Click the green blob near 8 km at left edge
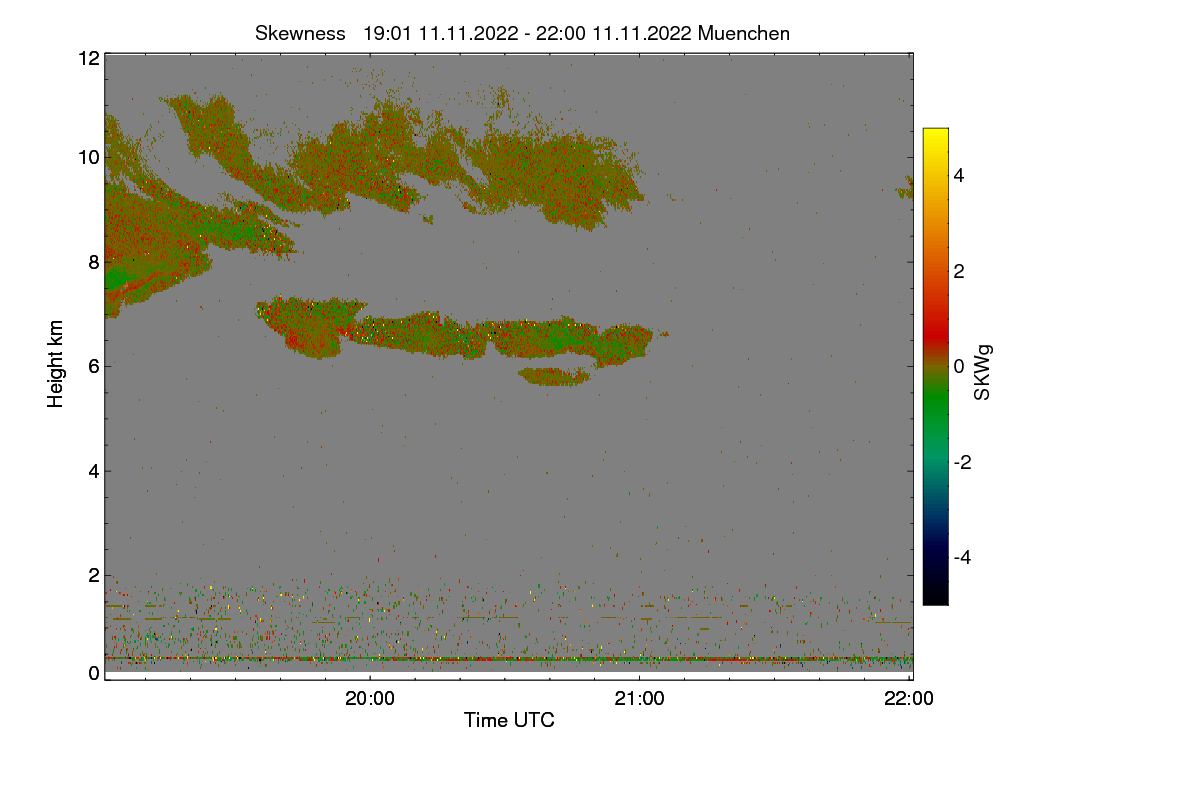The height and width of the screenshot is (800, 1200). coord(115,279)
